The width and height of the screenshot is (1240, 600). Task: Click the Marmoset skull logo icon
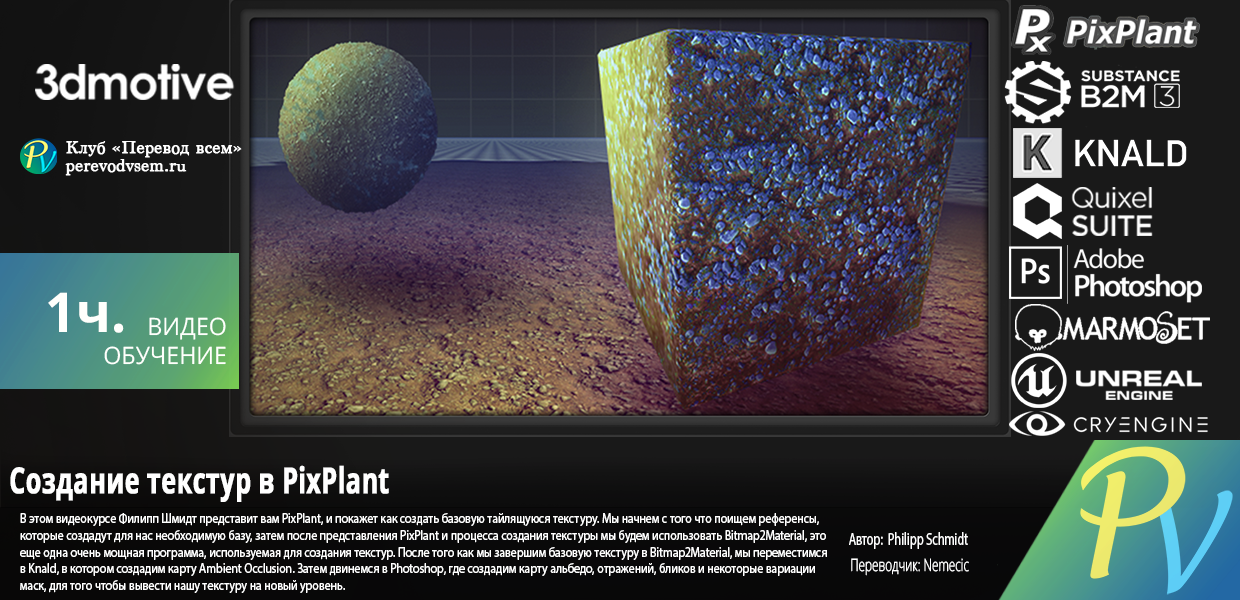[x=1037, y=326]
